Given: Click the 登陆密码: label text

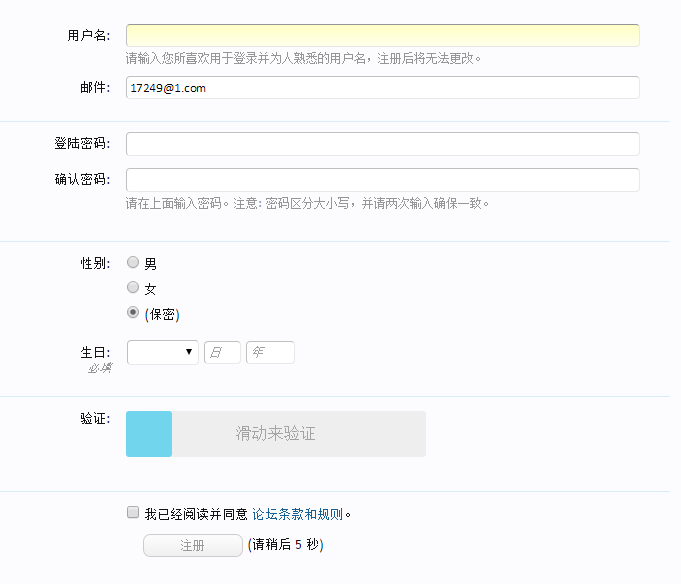Looking at the screenshot, I should point(82,144).
